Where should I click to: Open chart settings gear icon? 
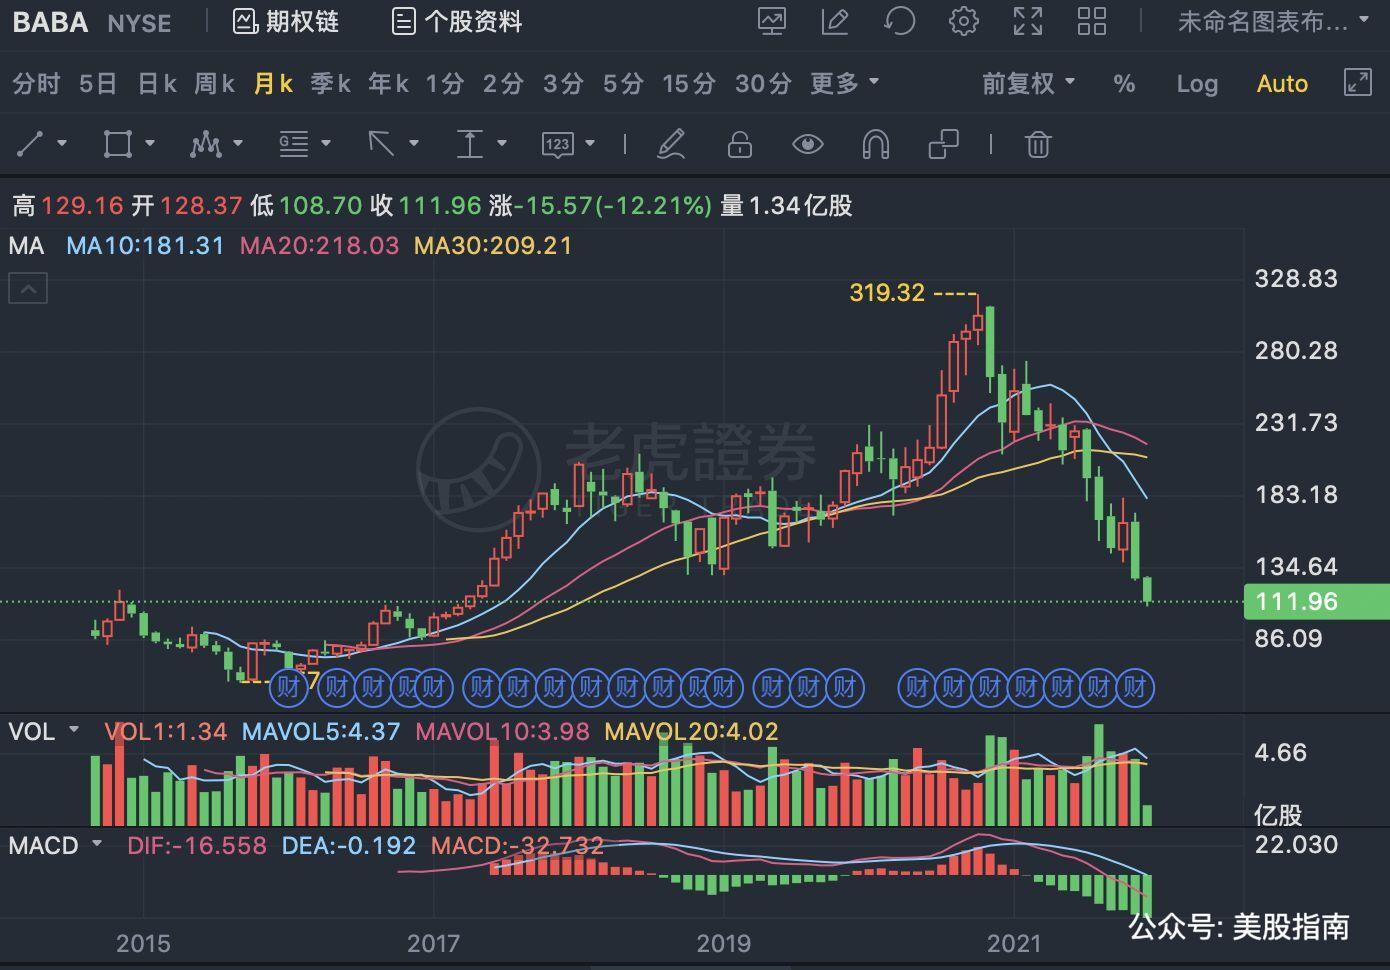(964, 22)
